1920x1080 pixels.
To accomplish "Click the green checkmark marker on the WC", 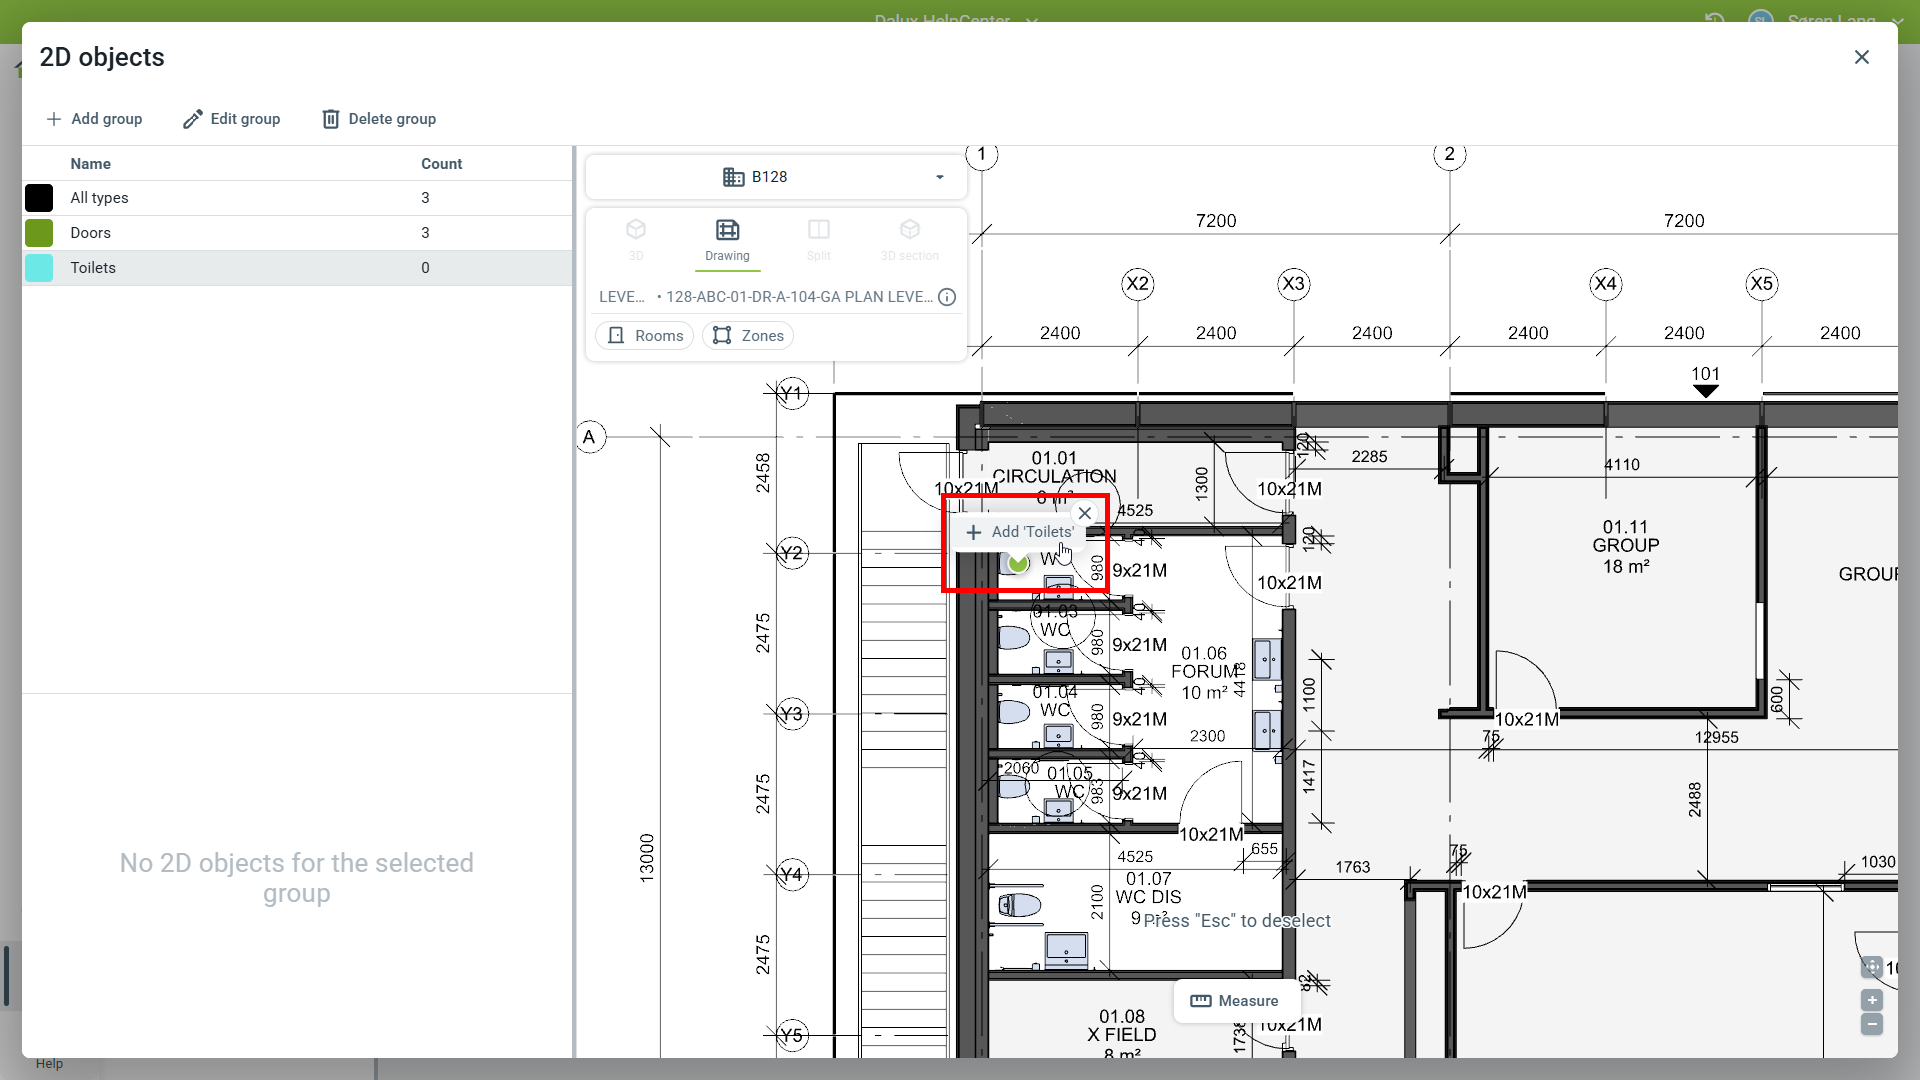I will click(x=1018, y=563).
